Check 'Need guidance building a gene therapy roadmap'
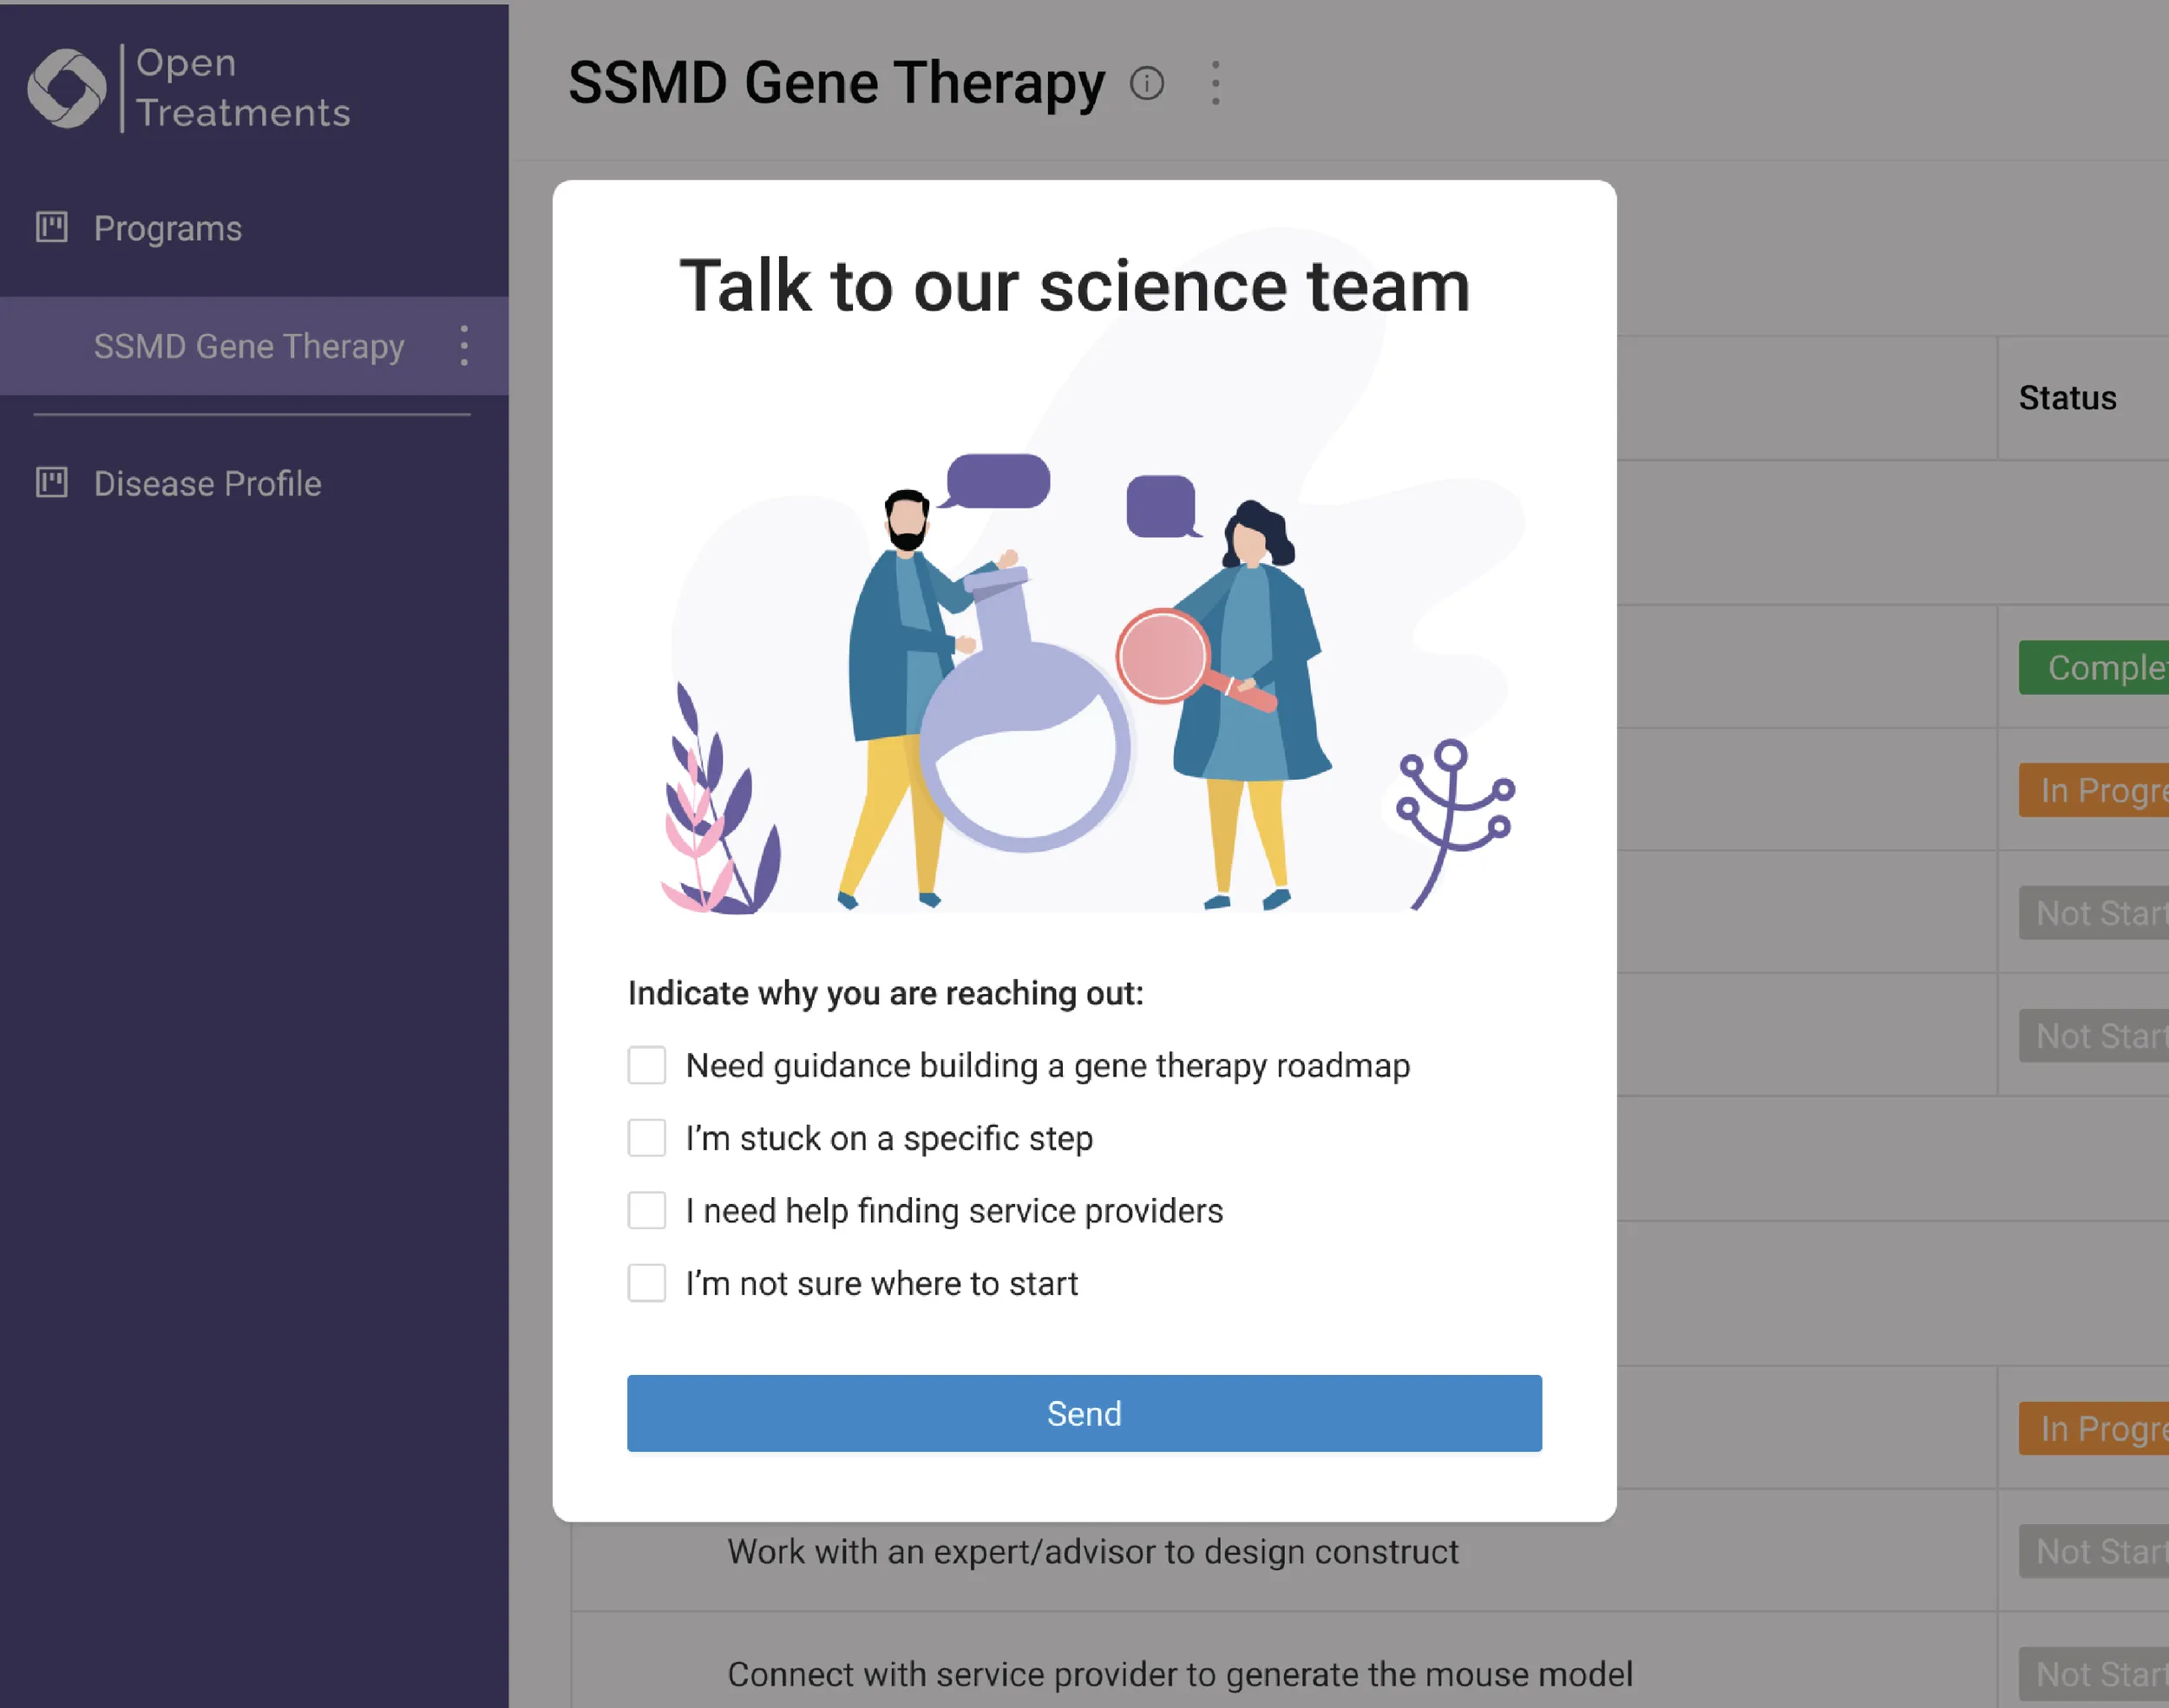The height and width of the screenshot is (1708, 2169). tap(647, 1065)
